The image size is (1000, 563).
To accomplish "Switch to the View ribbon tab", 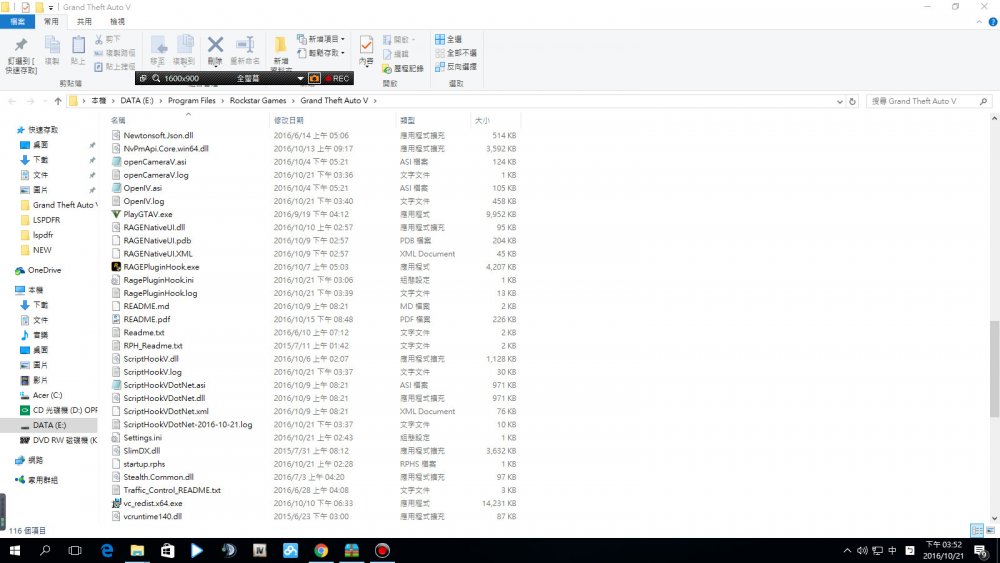I will (117, 22).
